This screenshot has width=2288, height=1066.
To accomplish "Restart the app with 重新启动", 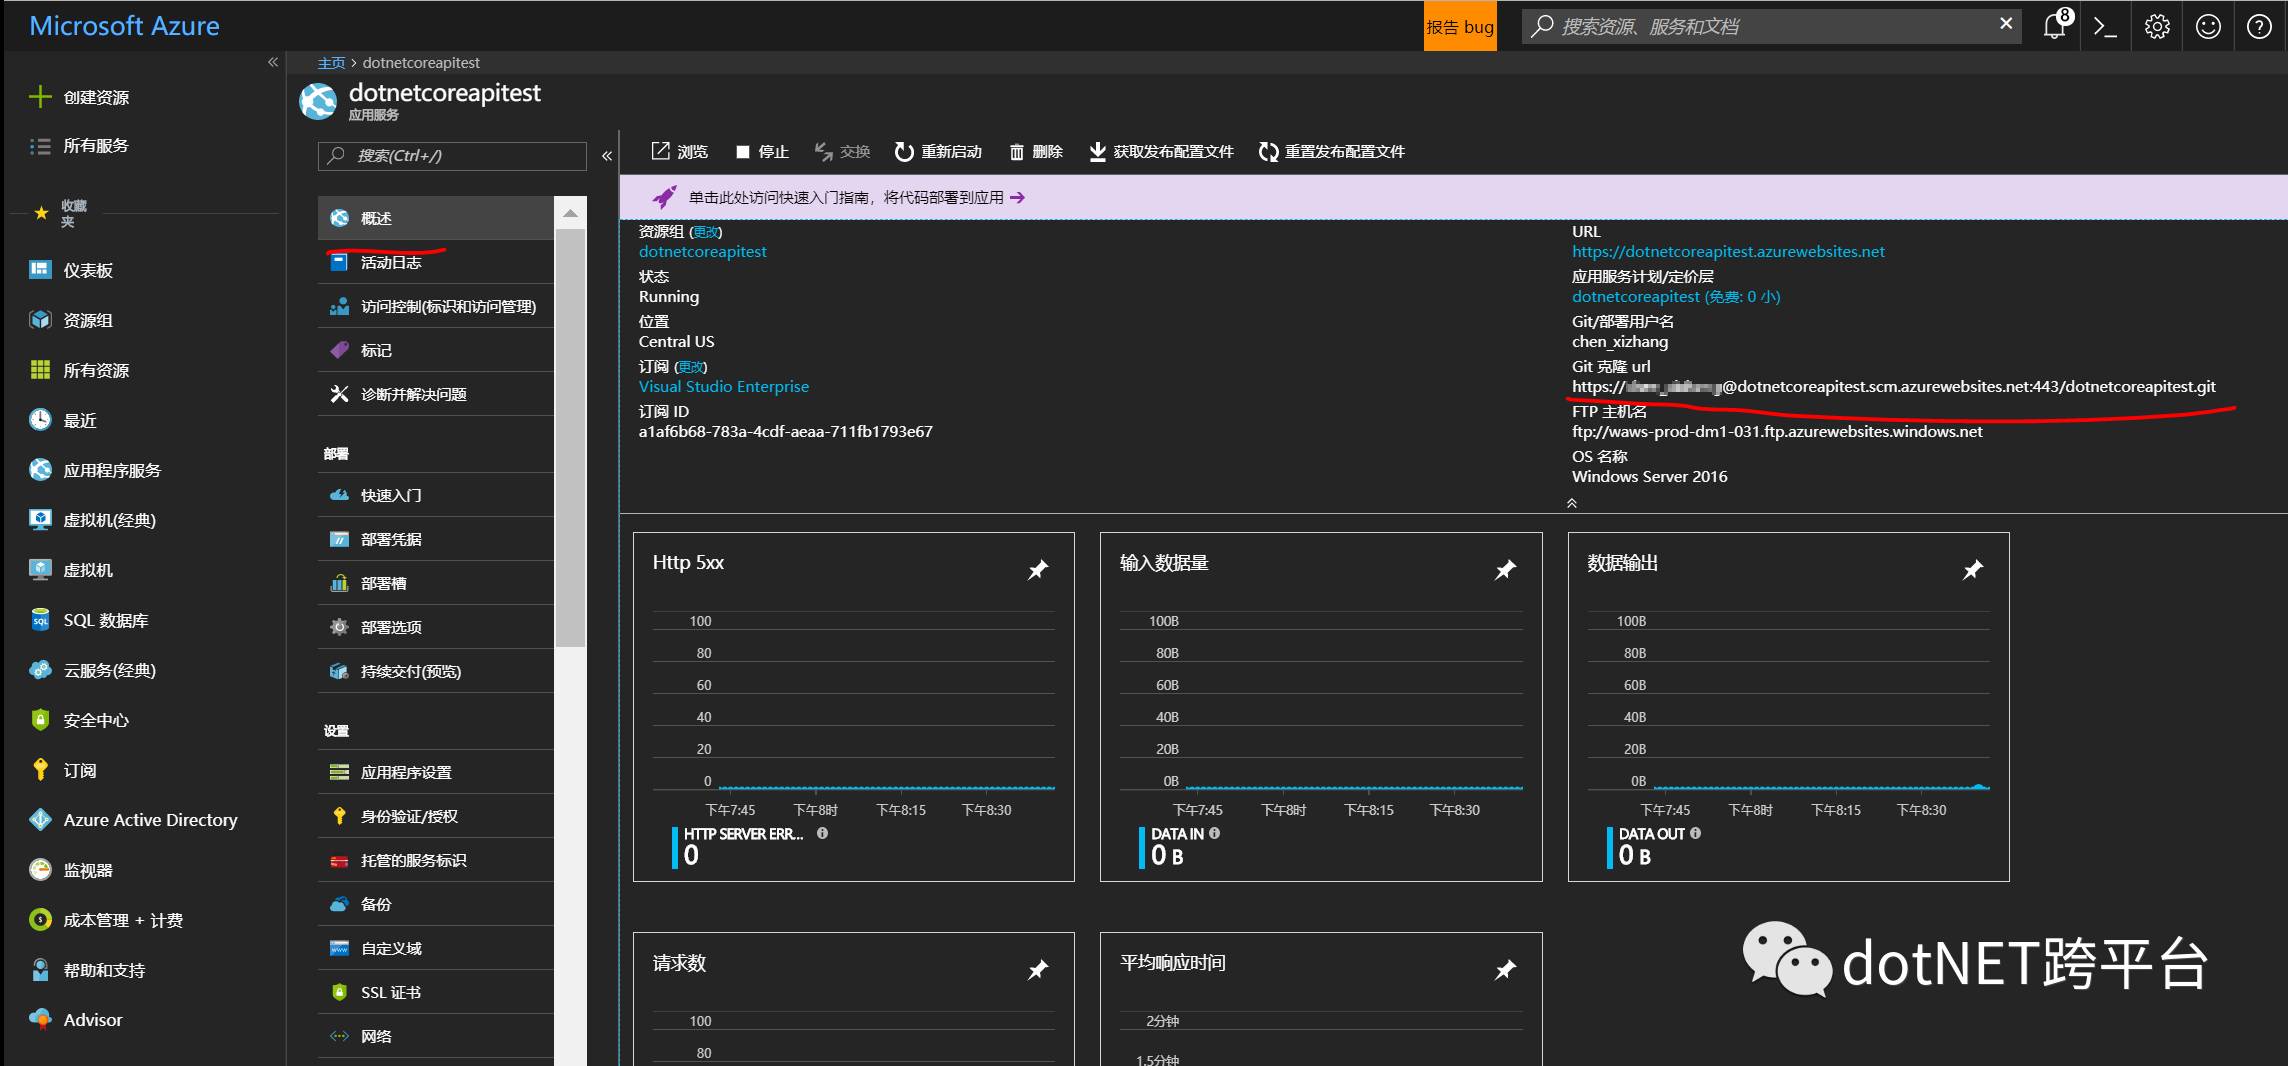I will pos(938,152).
